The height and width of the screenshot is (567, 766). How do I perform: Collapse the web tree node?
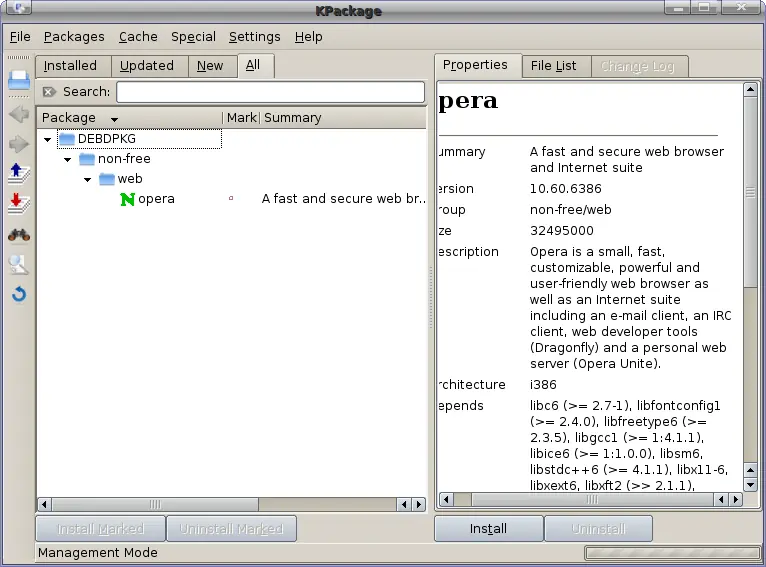(87, 180)
